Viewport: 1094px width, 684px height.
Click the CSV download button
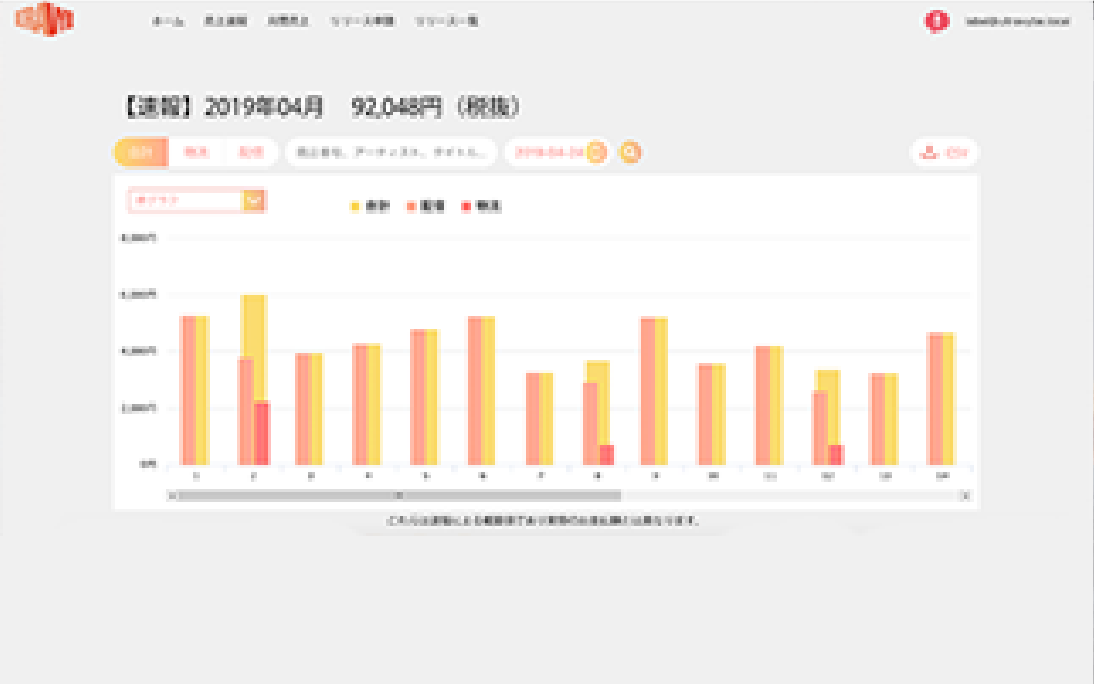[945, 152]
